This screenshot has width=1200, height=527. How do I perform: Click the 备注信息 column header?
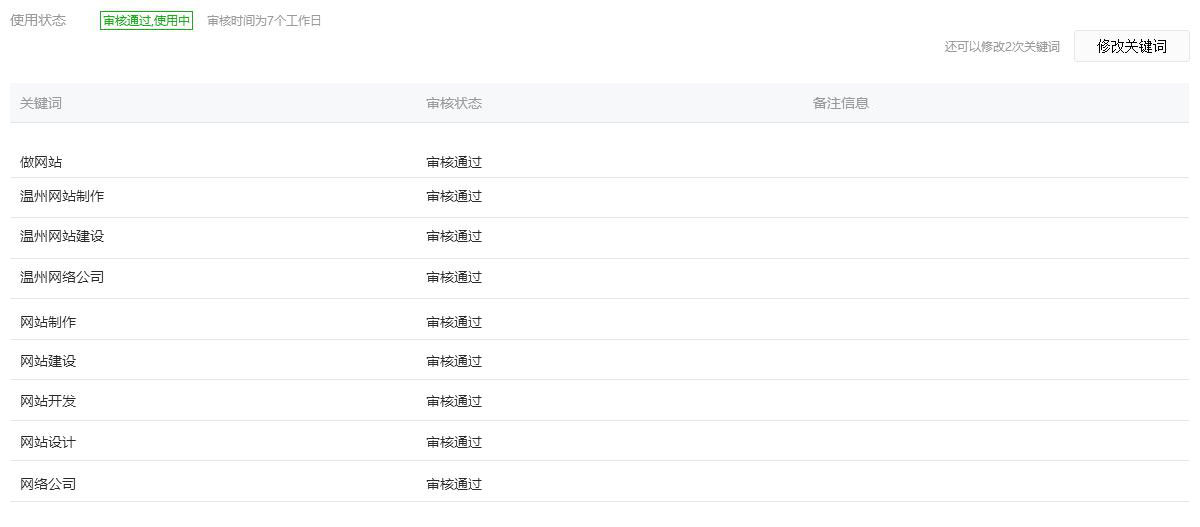841,103
